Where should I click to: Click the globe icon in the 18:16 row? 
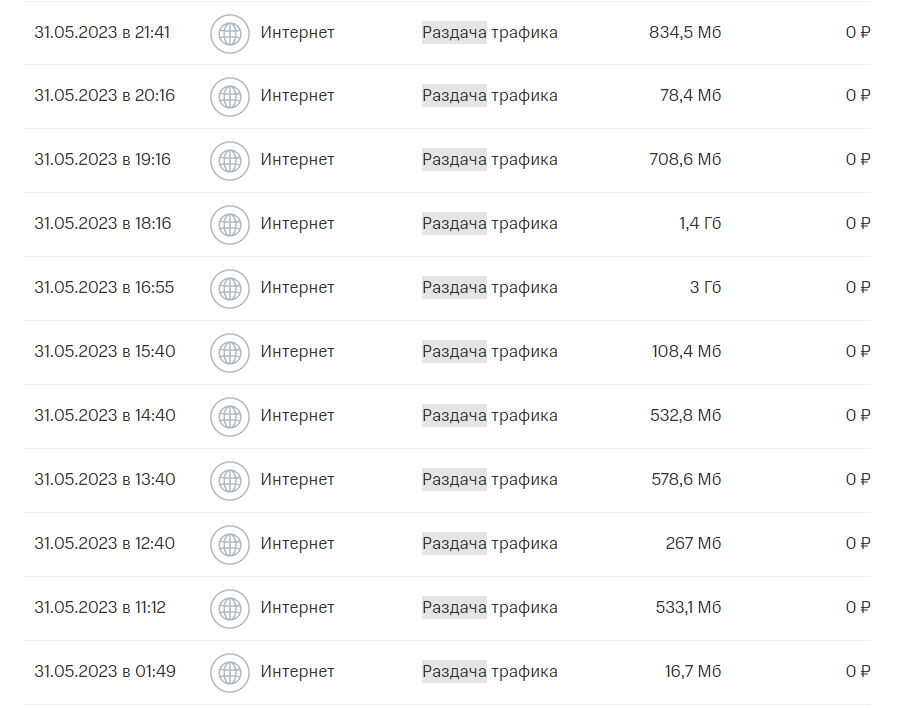click(230, 225)
